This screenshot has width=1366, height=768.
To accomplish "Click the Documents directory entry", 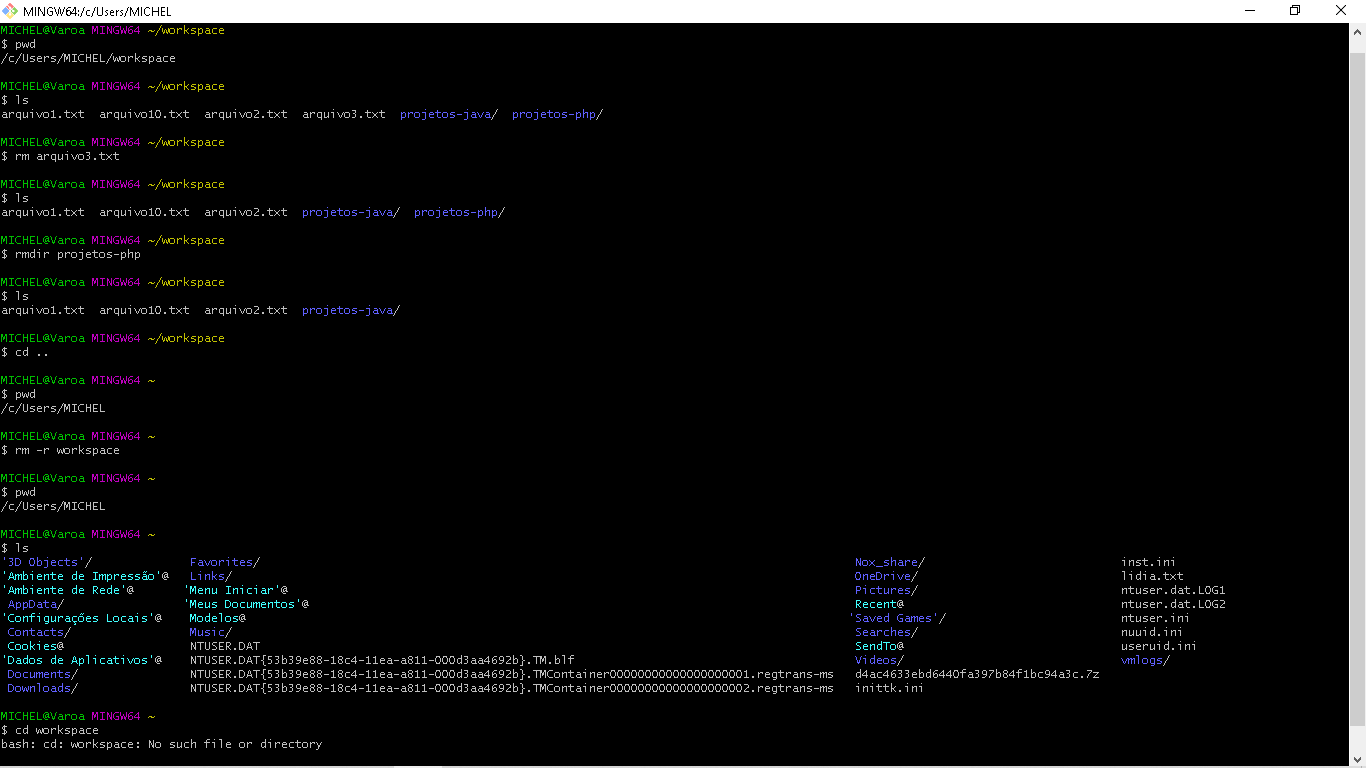I will (42, 674).
